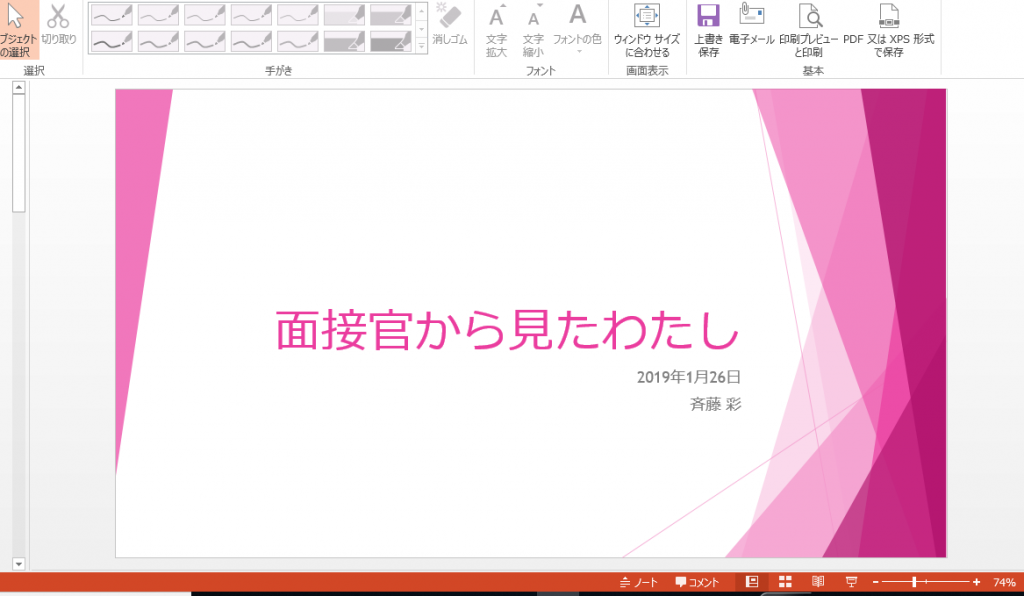The height and width of the screenshot is (596, 1024).
Task: Click the slide title 面接官から見たわたし
Action: (x=507, y=330)
